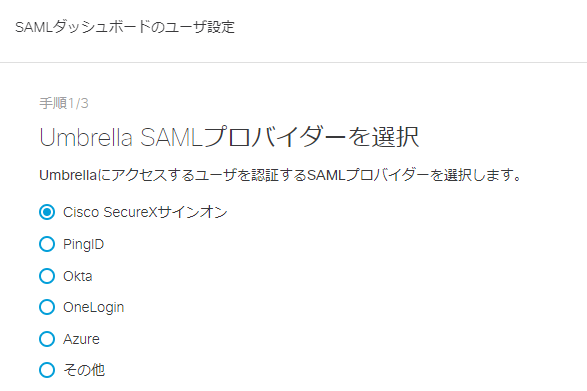Choose the その他 radio button
This screenshot has height=391, width=587.
pos(47,370)
